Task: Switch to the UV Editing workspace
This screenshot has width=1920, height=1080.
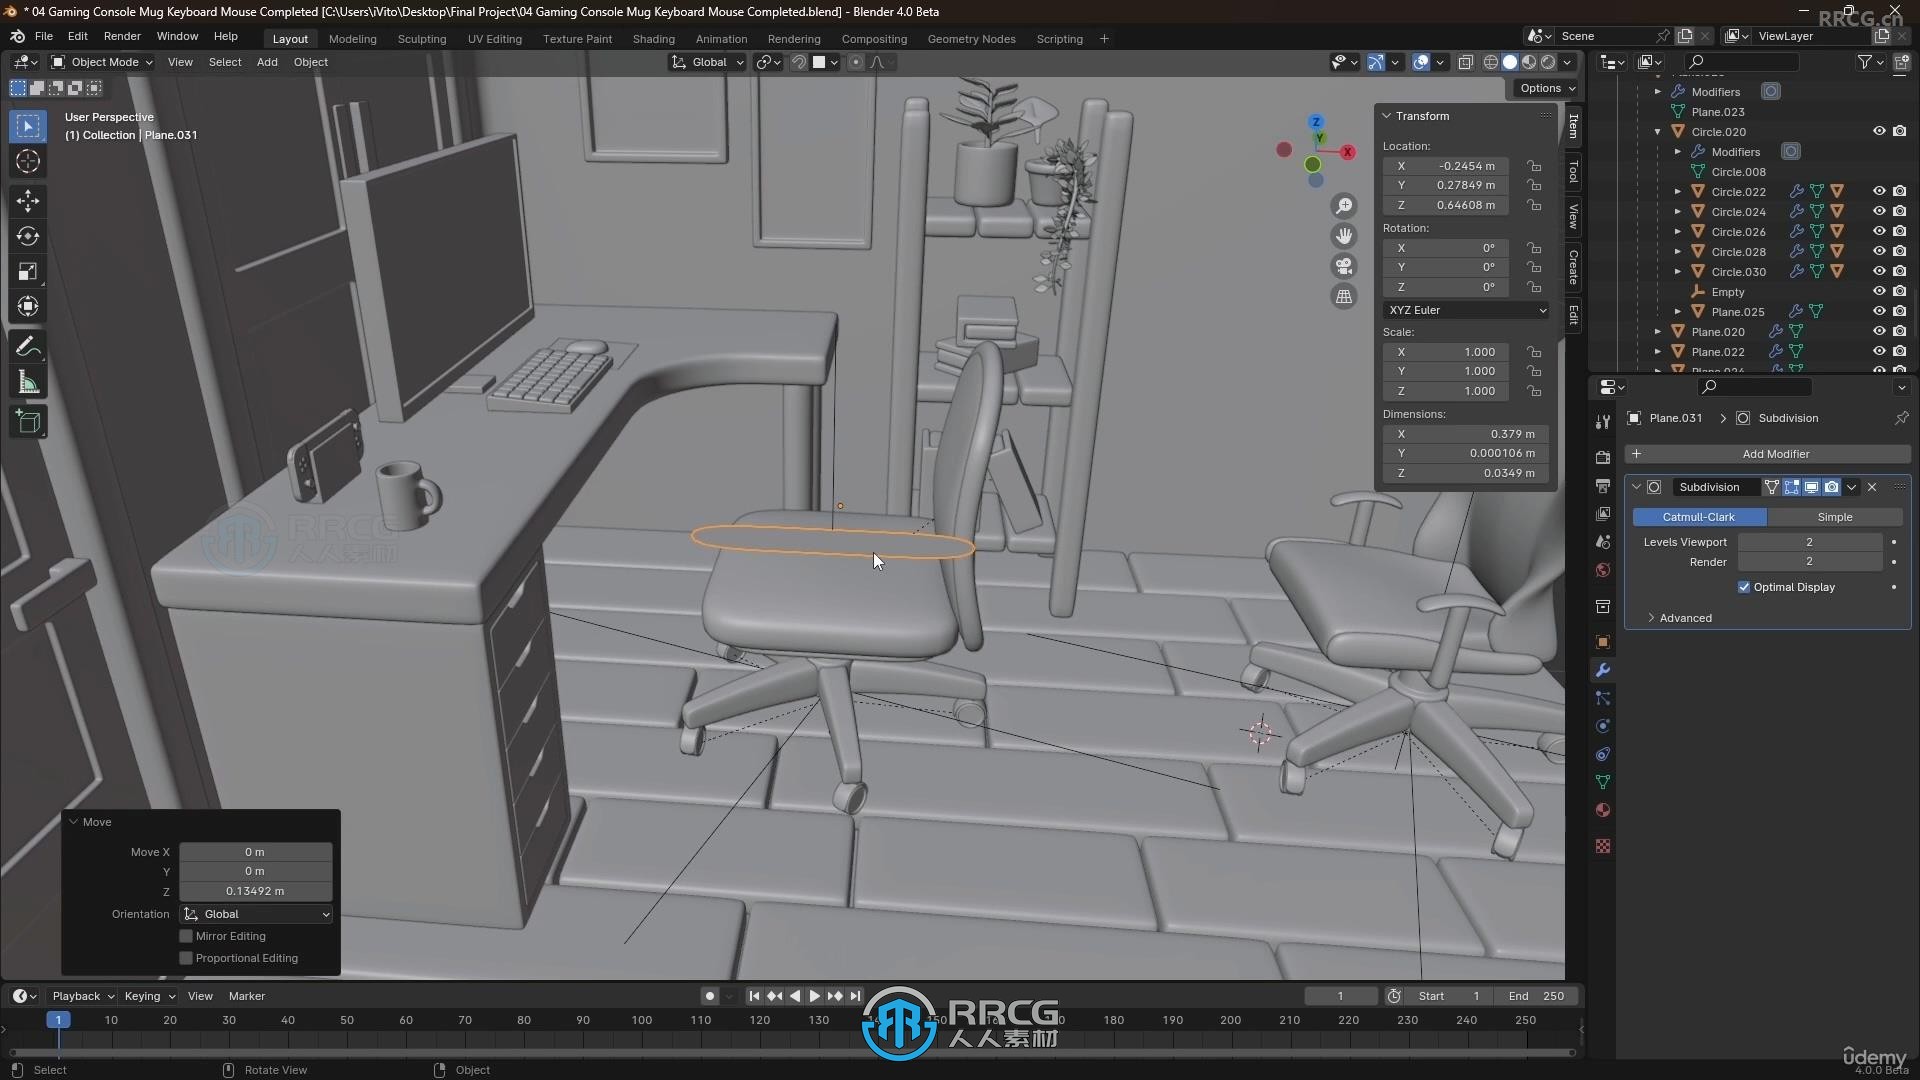Action: pyautogui.click(x=495, y=39)
